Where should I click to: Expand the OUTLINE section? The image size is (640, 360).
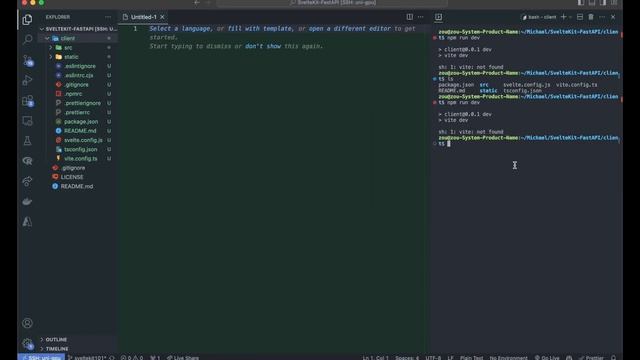(42, 340)
